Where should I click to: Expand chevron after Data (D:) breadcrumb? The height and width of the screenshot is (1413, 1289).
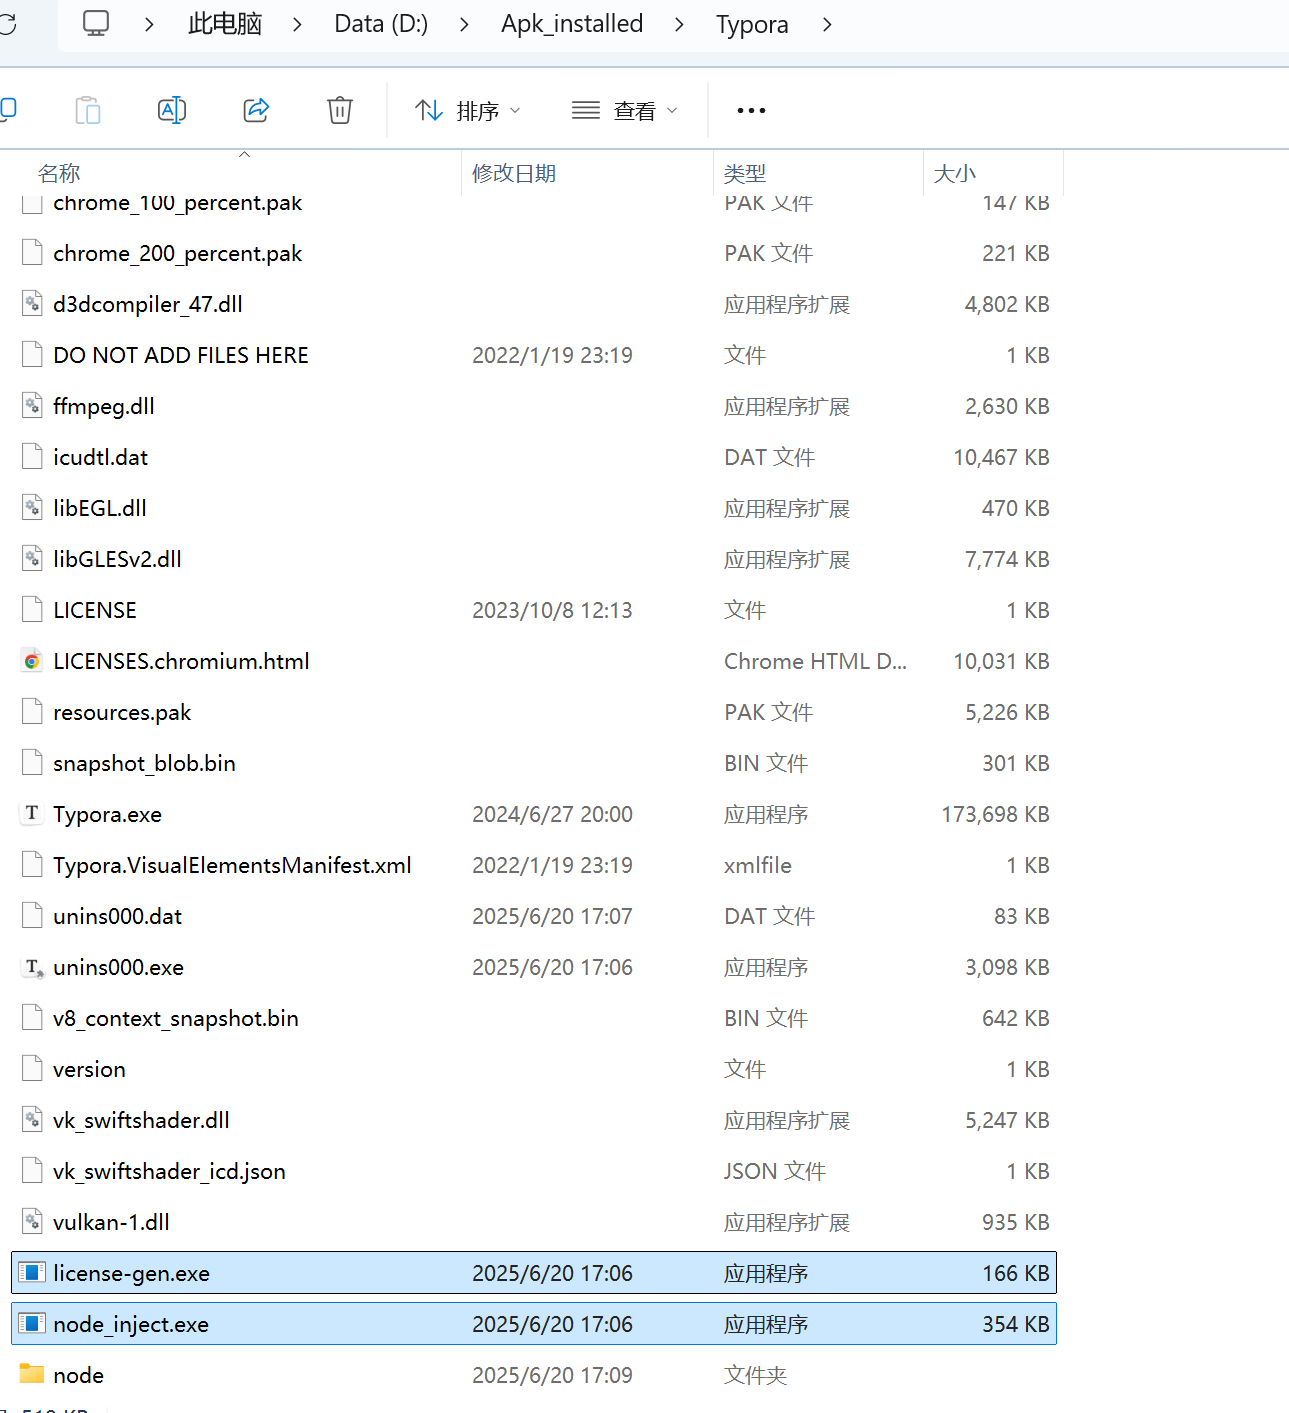pos(464,24)
